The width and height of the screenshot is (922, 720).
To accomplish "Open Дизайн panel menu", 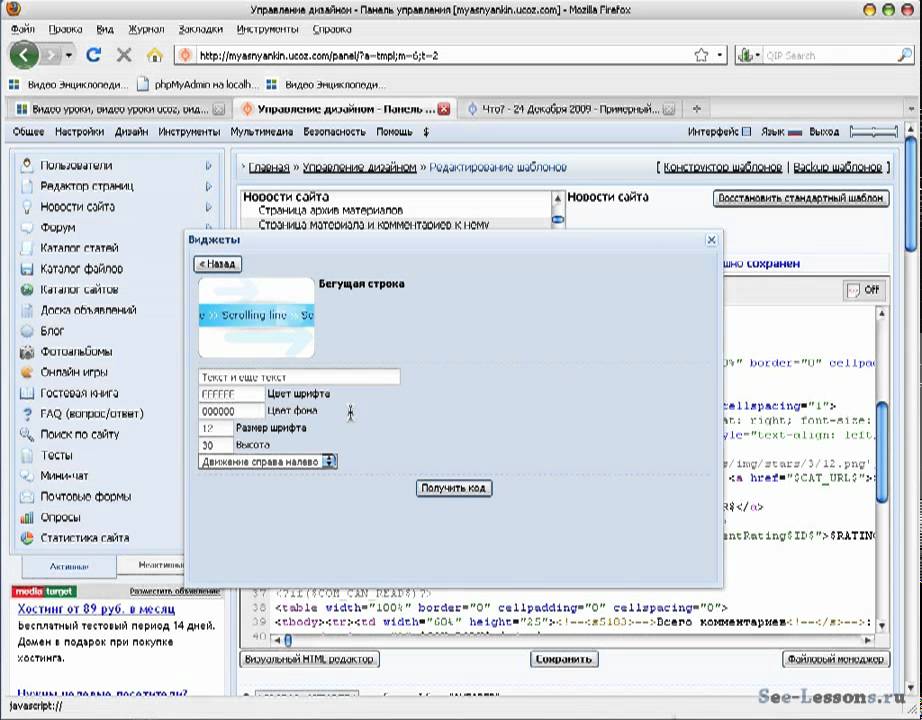I will coord(131,132).
